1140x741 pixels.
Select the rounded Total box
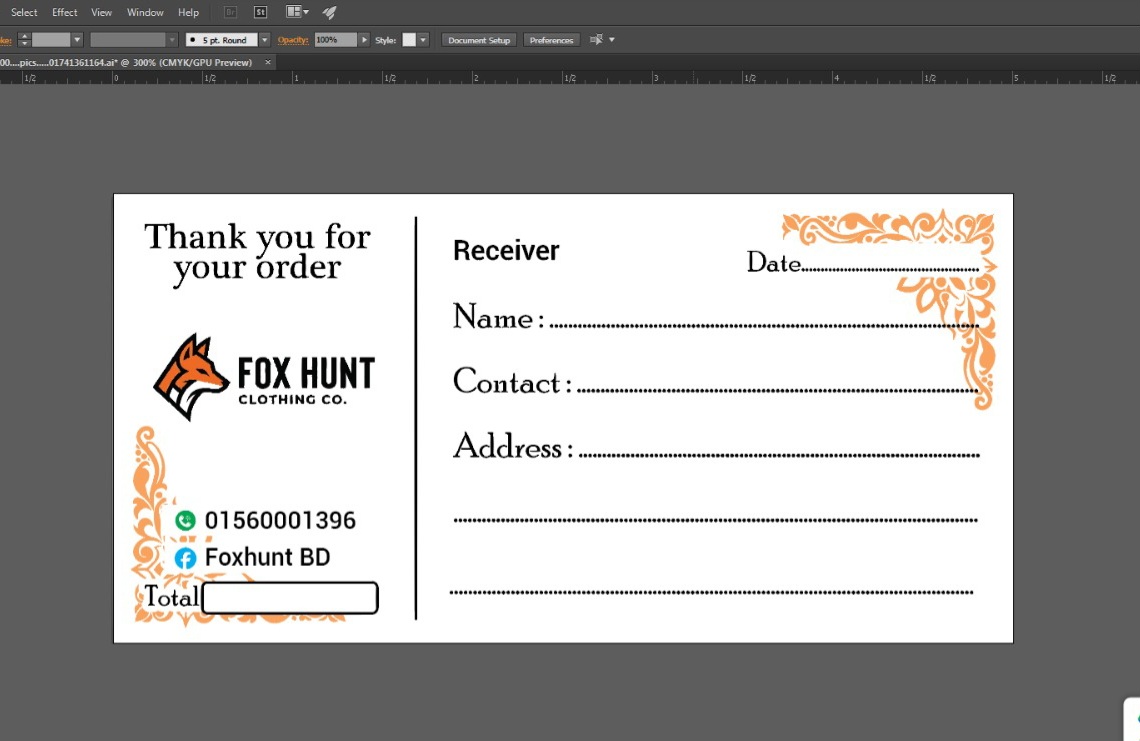click(x=290, y=598)
